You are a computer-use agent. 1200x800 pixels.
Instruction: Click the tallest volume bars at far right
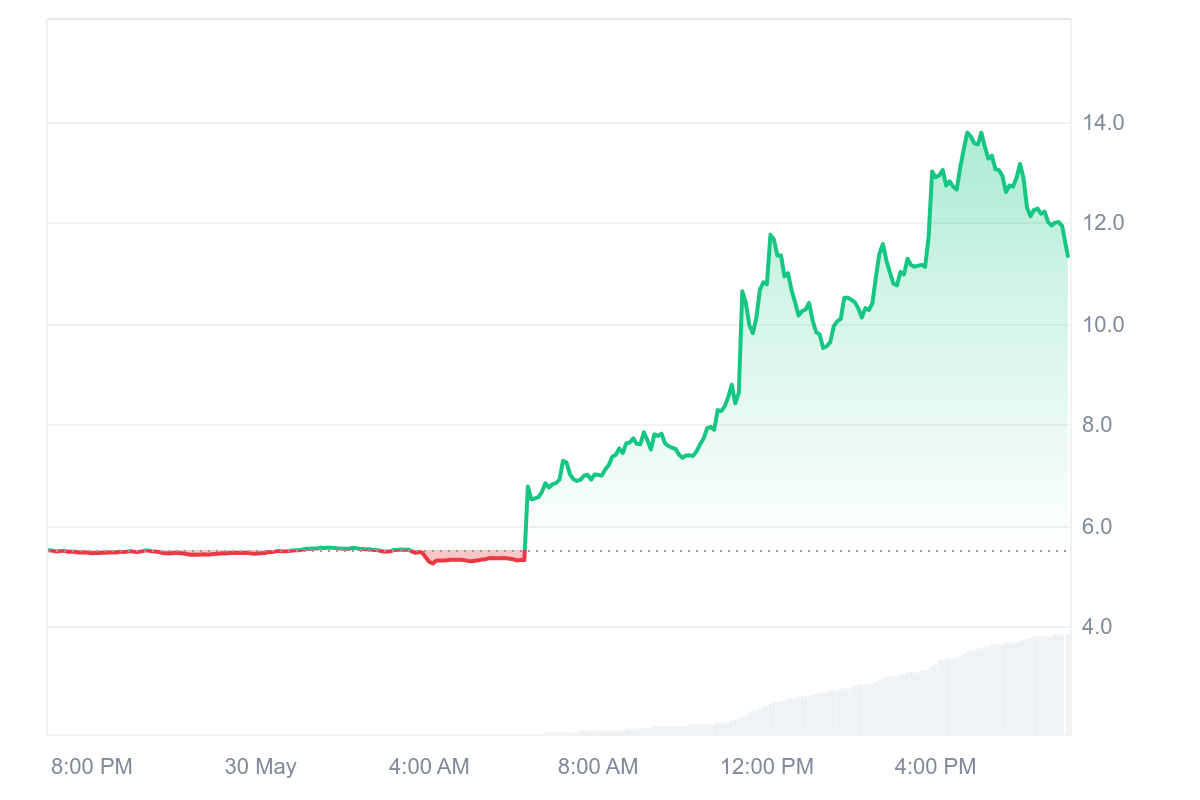pyautogui.click(x=1060, y=685)
